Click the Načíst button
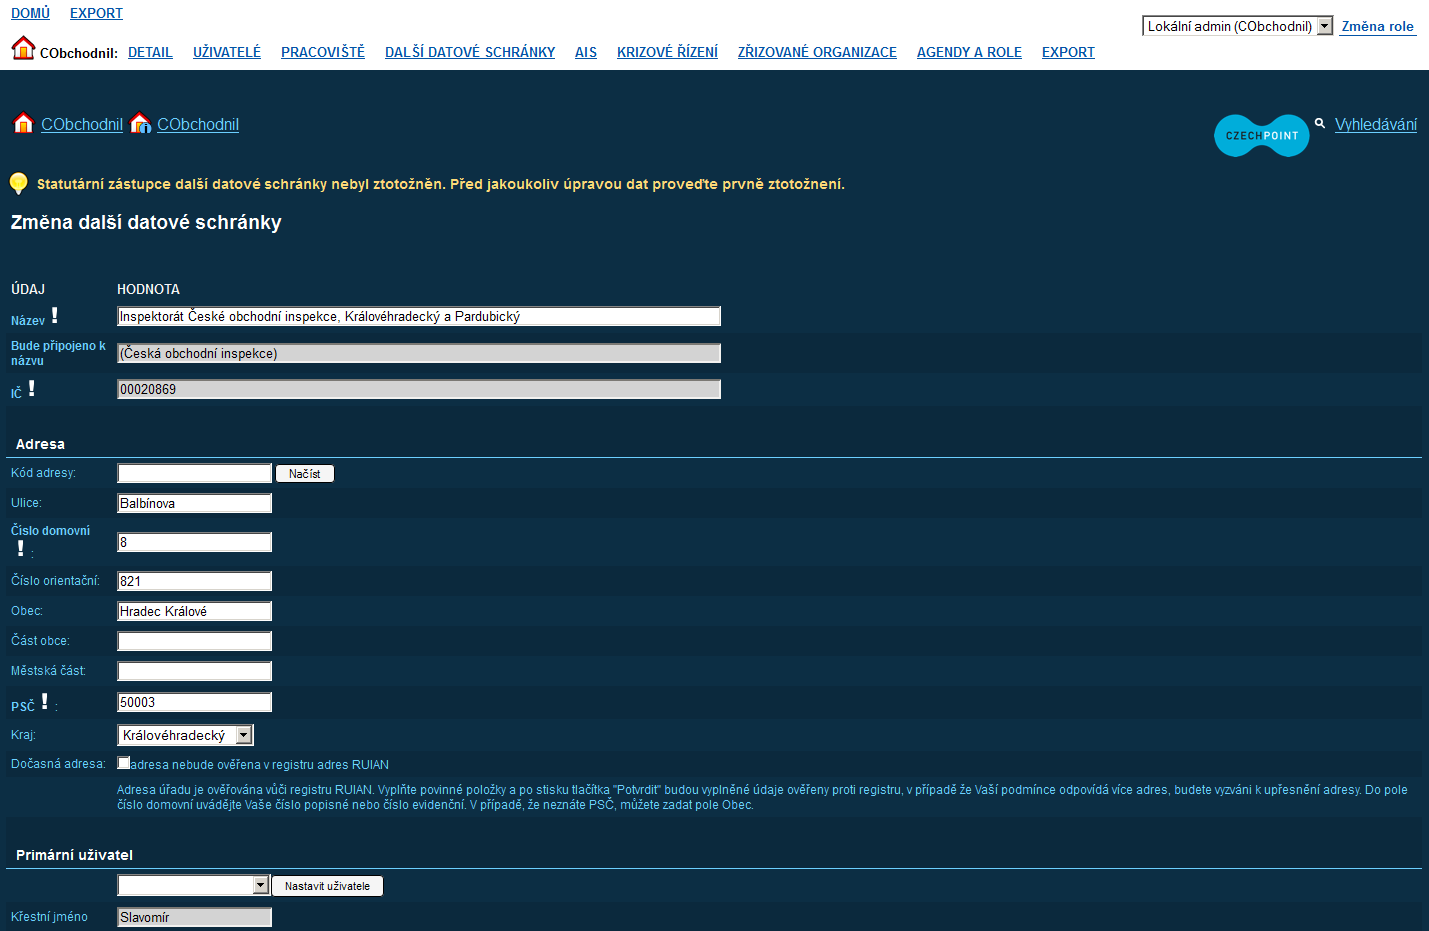This screenshot has width=1429, height=931. [x=305, y=474]
